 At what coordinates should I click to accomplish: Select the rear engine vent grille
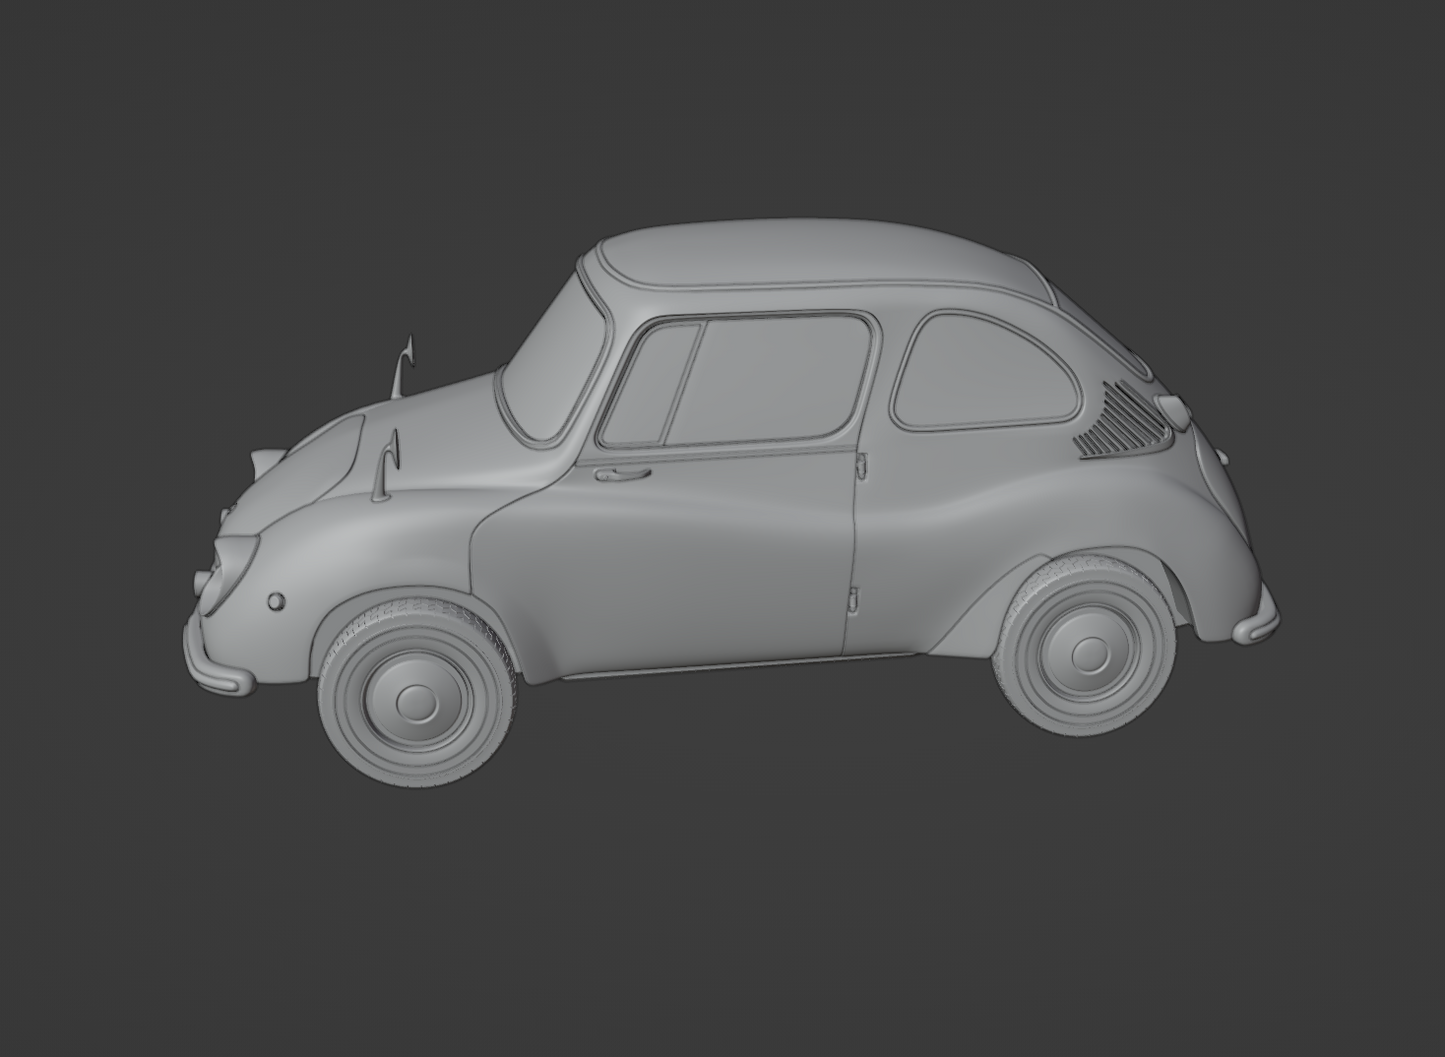[x=1123, y=420]
